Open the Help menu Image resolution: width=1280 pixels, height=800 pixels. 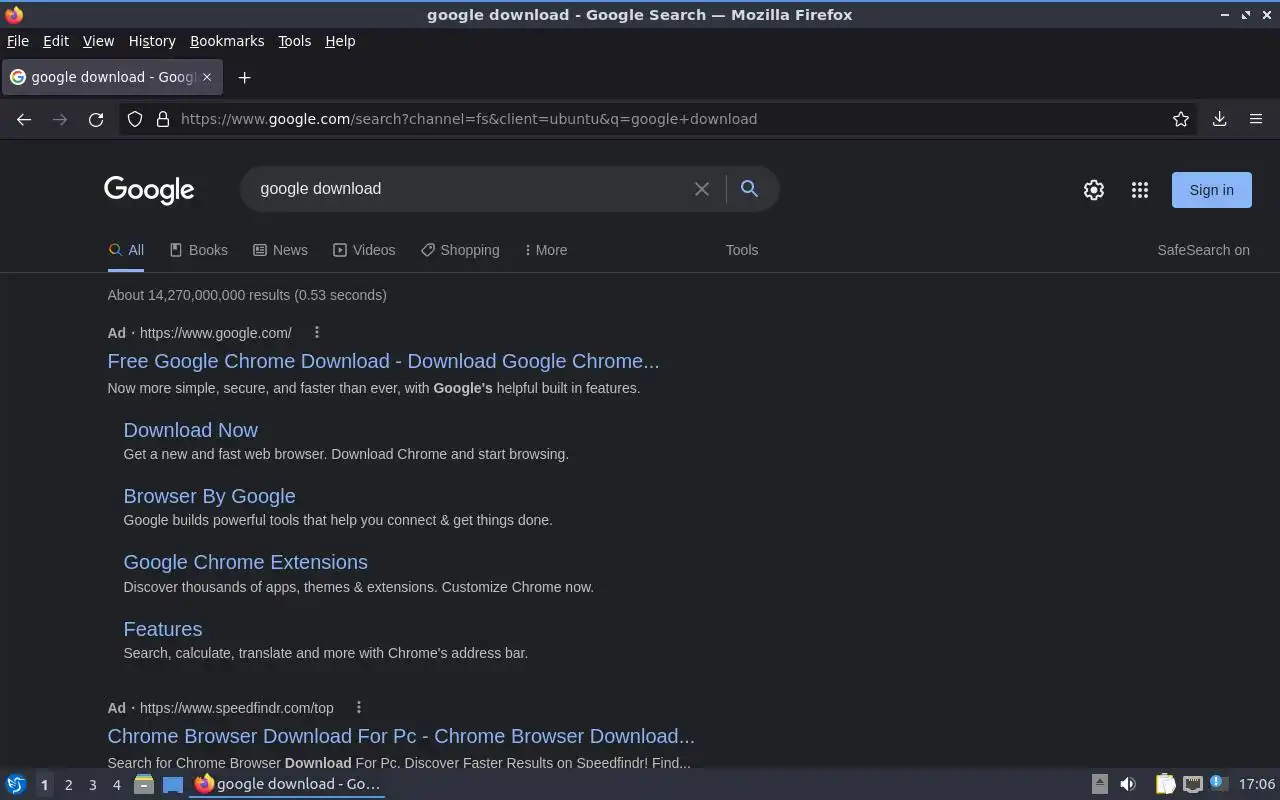[340, 41]
